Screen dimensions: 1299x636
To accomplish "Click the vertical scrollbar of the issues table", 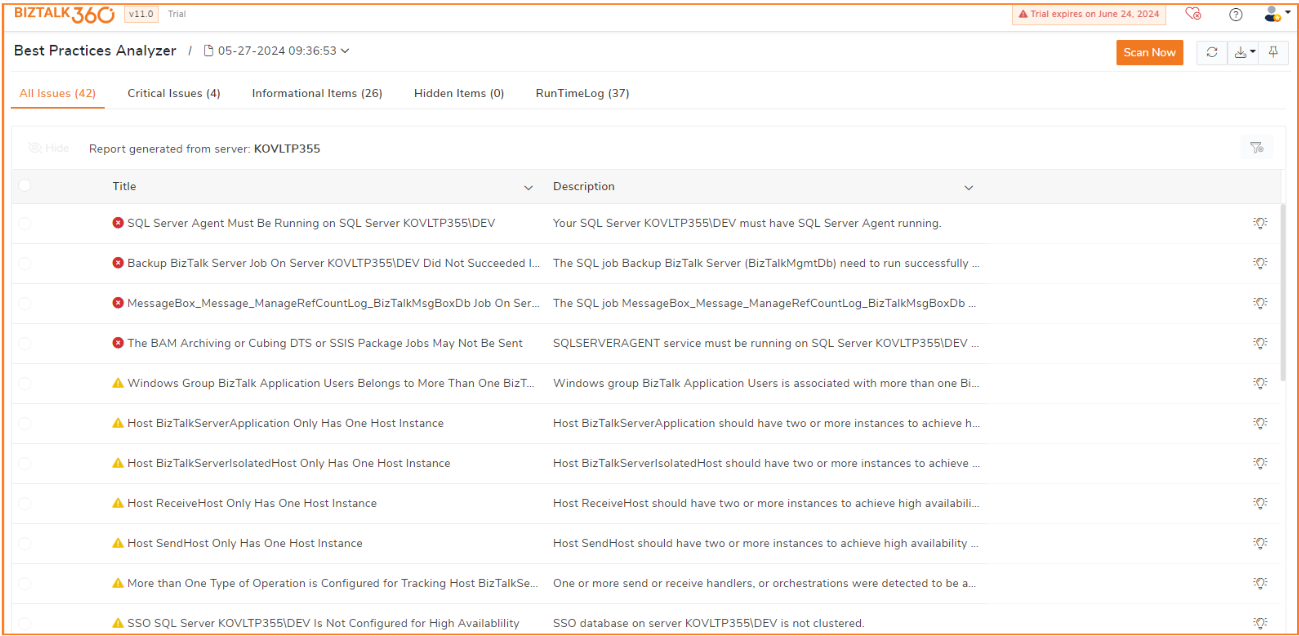I will point(1284,300).
